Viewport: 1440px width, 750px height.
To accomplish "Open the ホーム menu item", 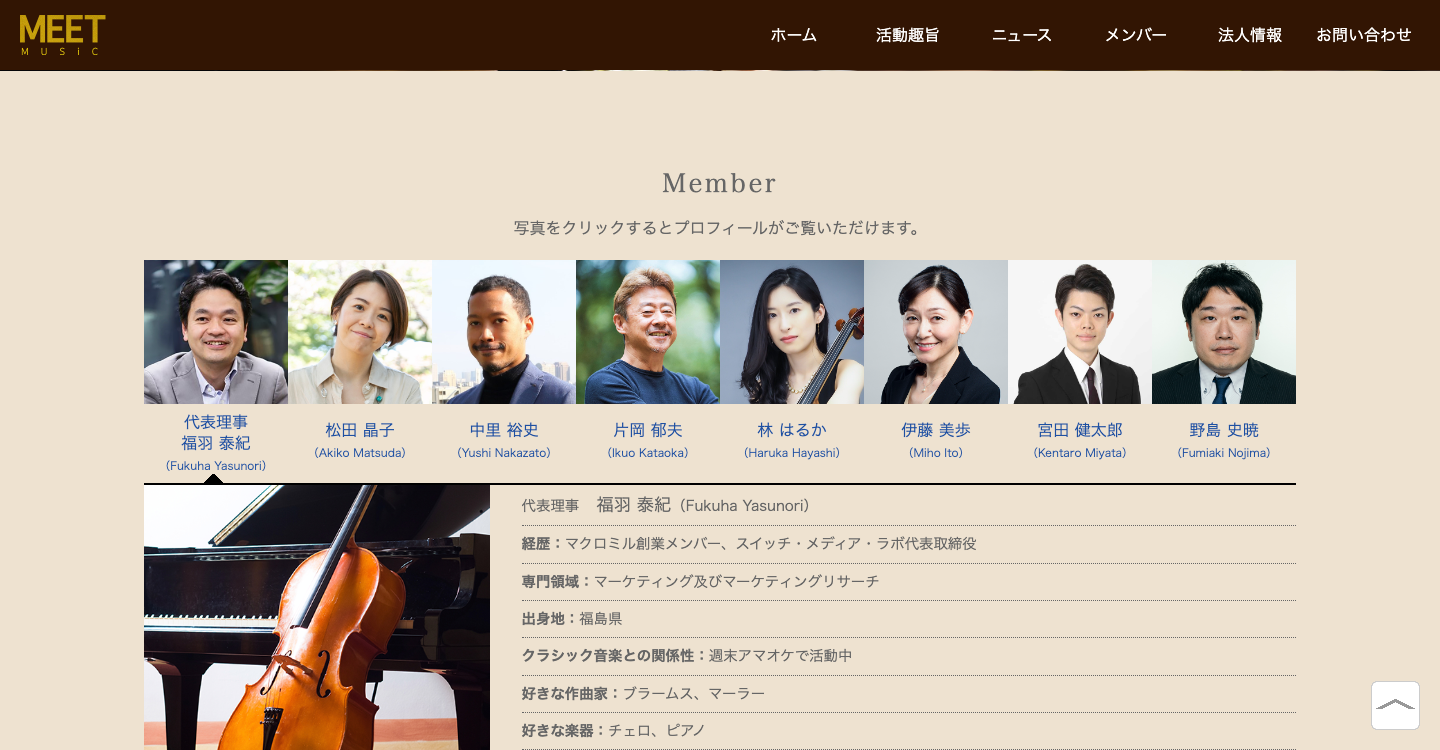I will click(x=794, y=35).
